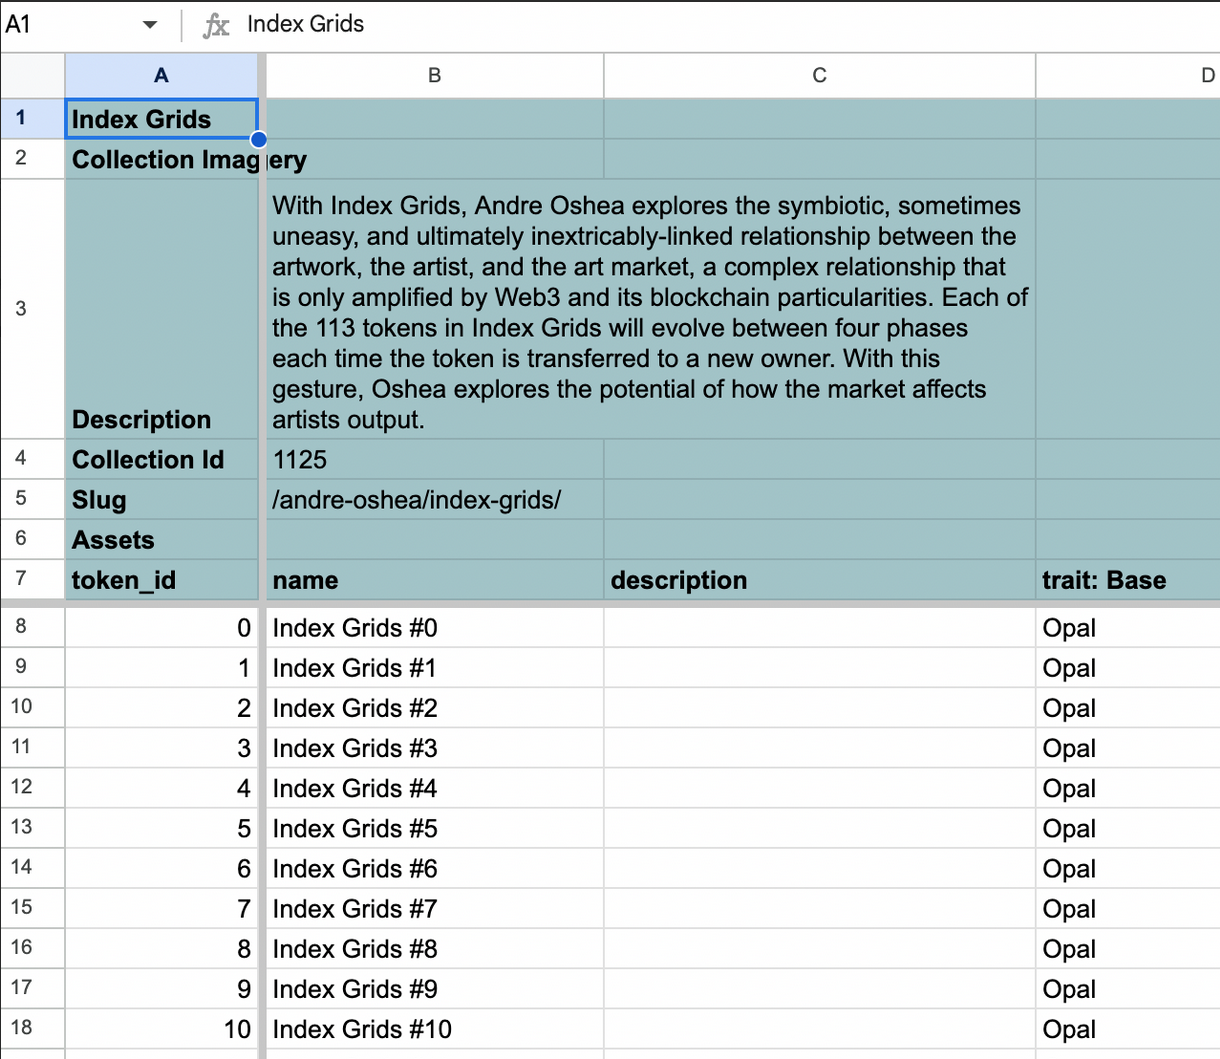Click the cell containing 1125
The width and height of the screenshot is (1220, 1059).
pos(434,459)
